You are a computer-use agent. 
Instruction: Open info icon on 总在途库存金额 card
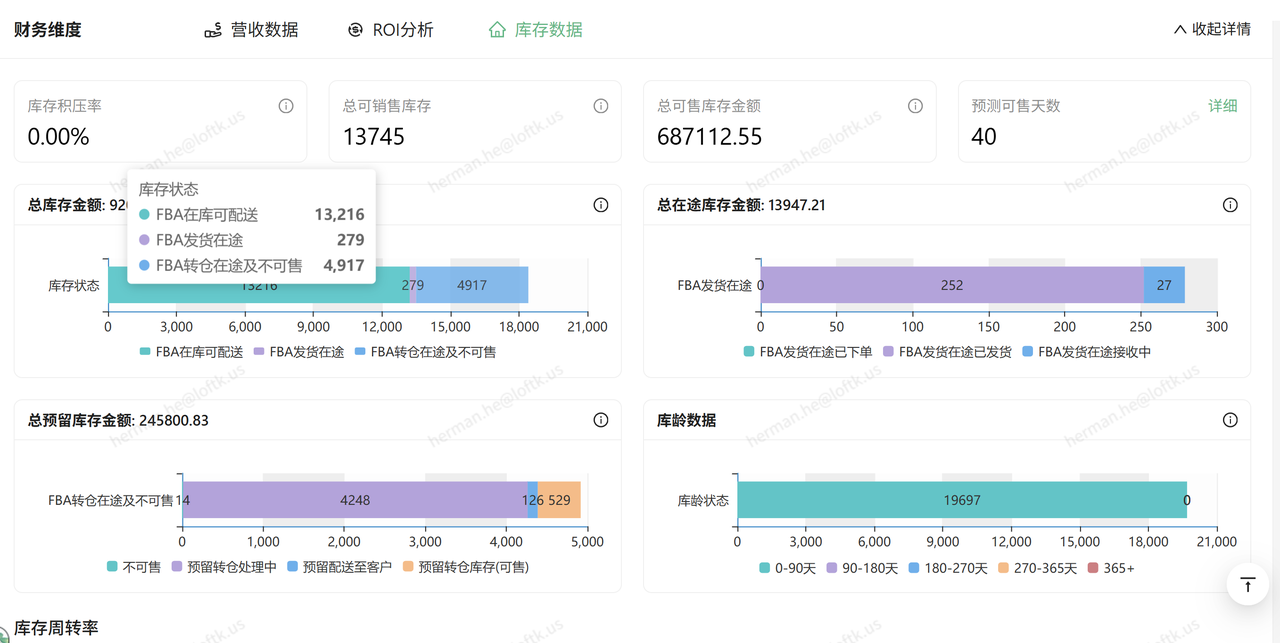point(1230,205)
